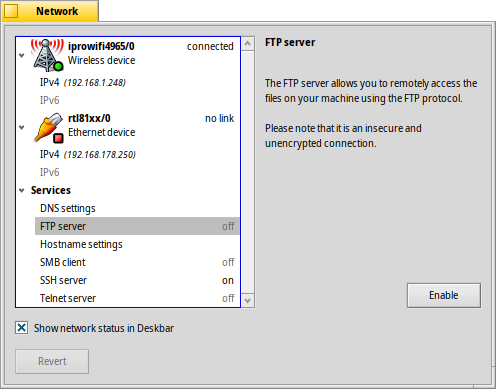Select the iprowifi4965/0 device name
Screen dimensions: 496x389
click(101, 46)
